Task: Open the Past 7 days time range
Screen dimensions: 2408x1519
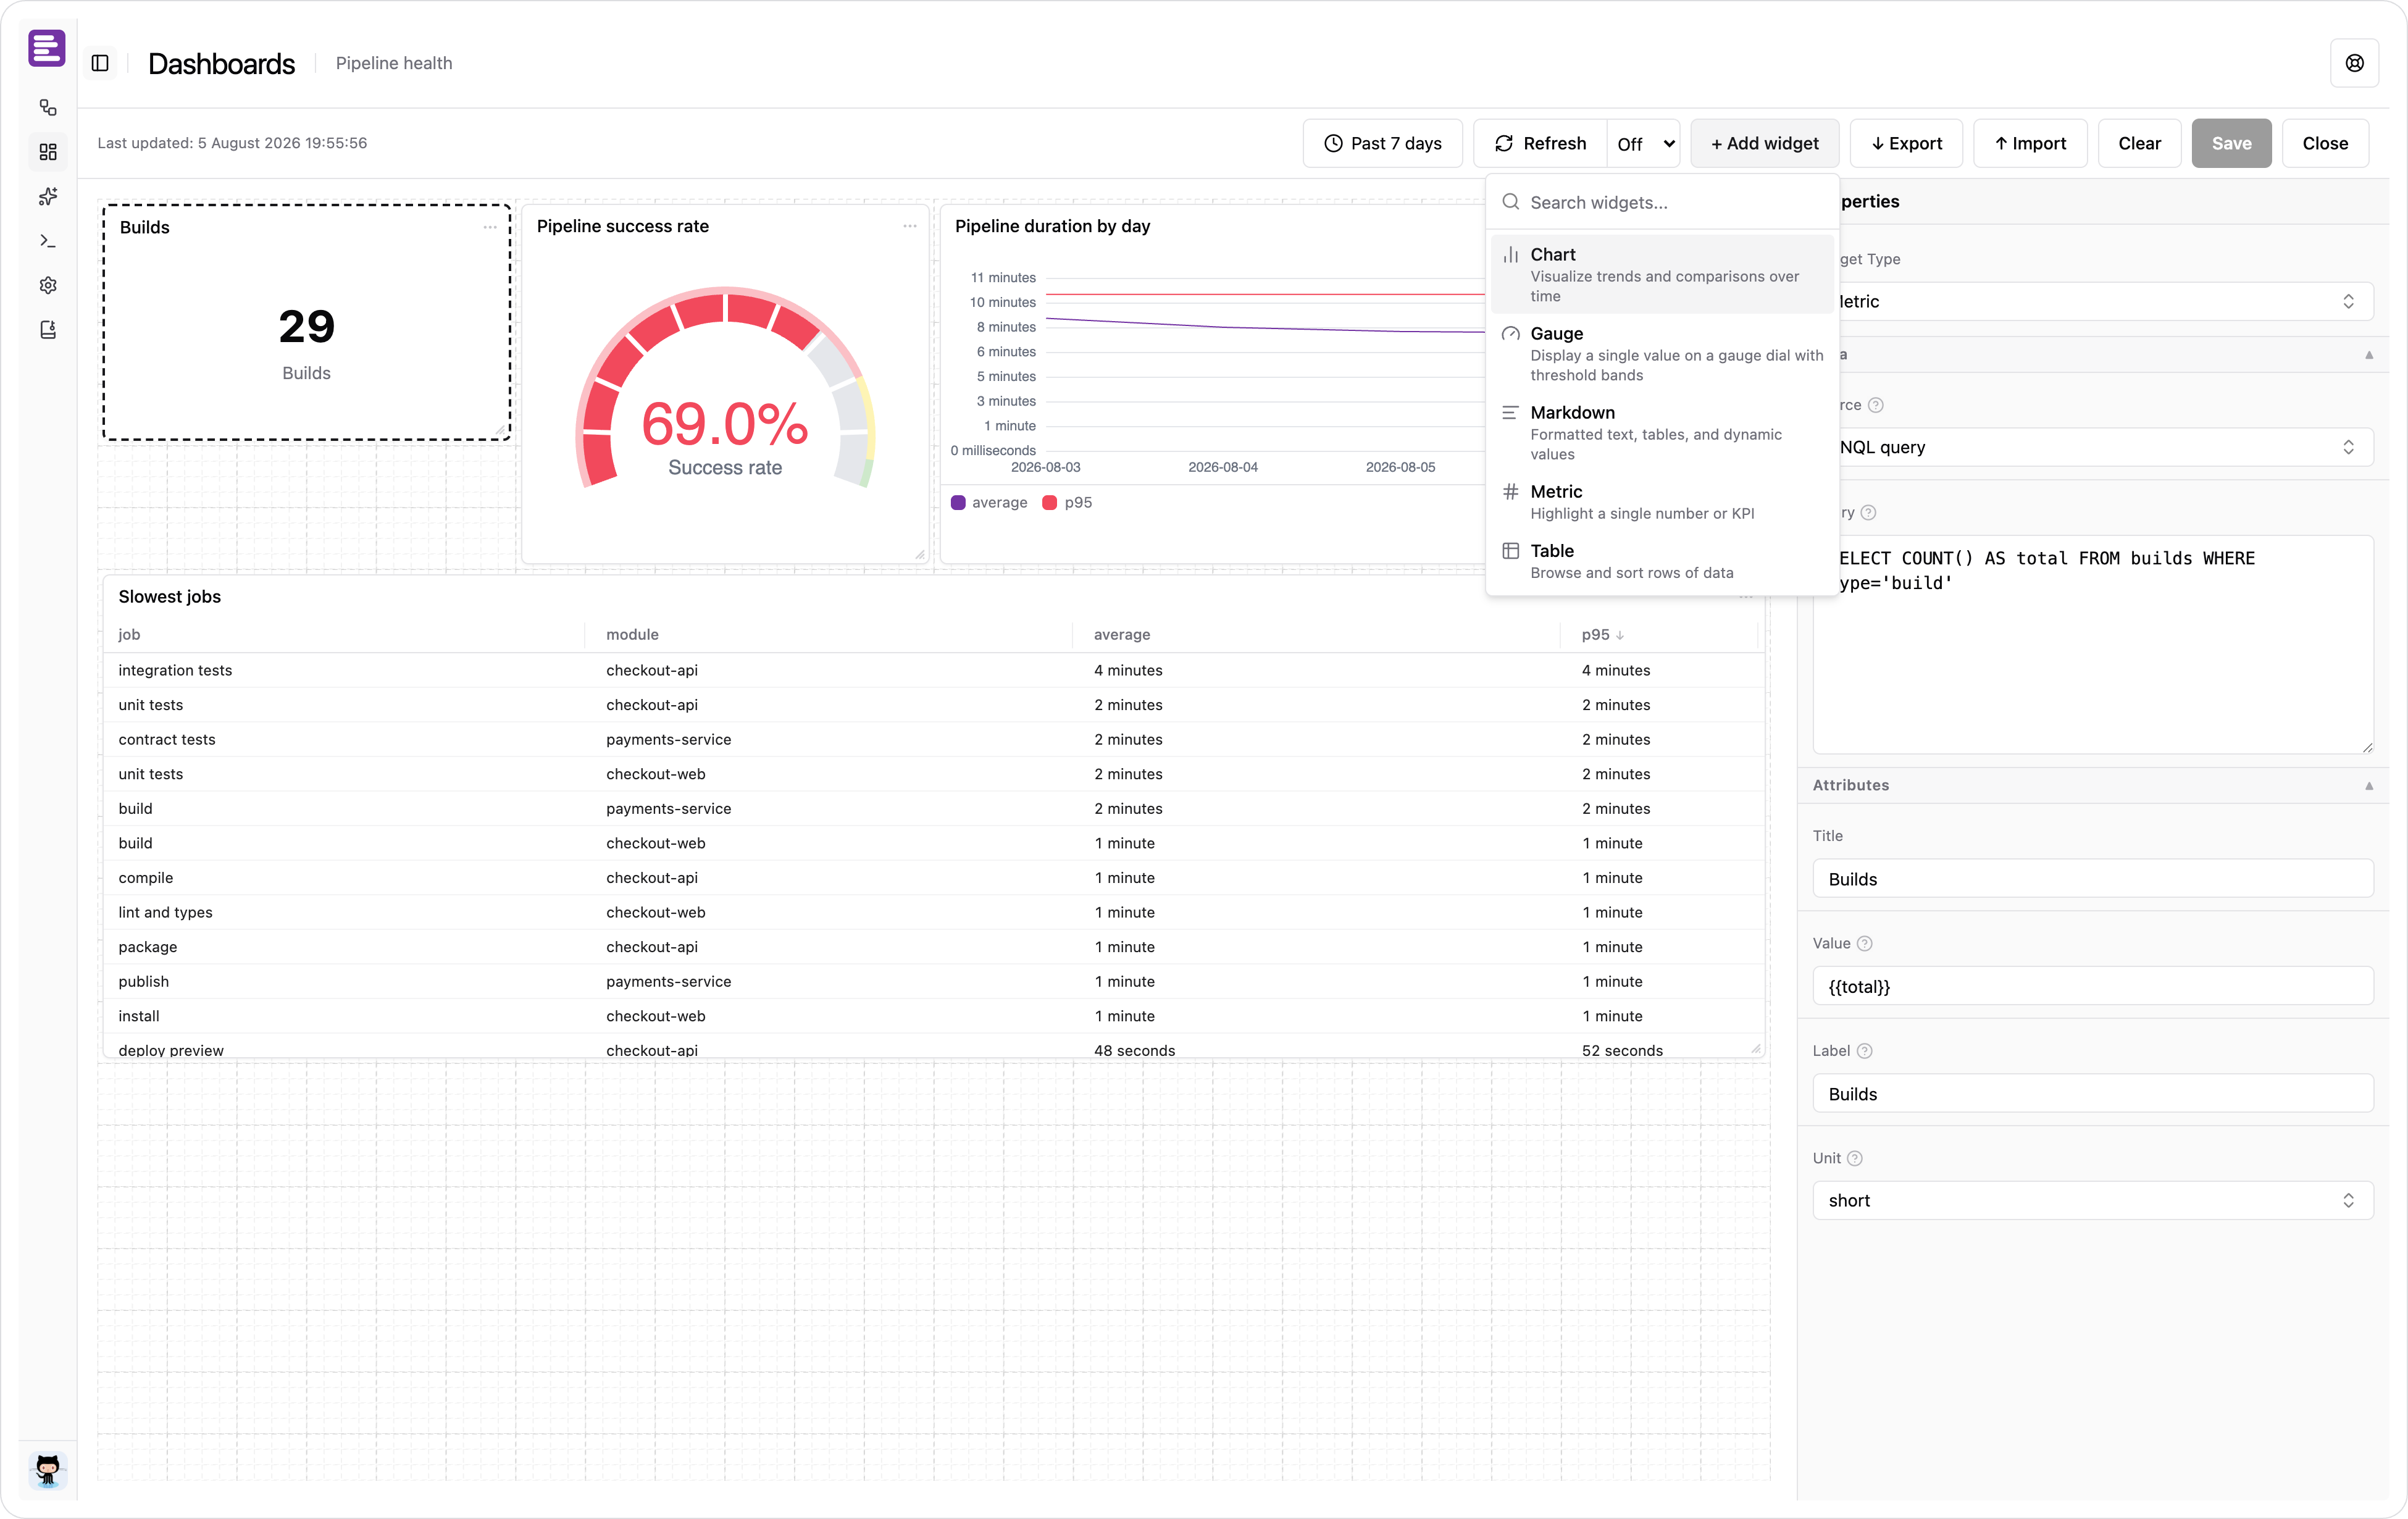Action: 1382,143
